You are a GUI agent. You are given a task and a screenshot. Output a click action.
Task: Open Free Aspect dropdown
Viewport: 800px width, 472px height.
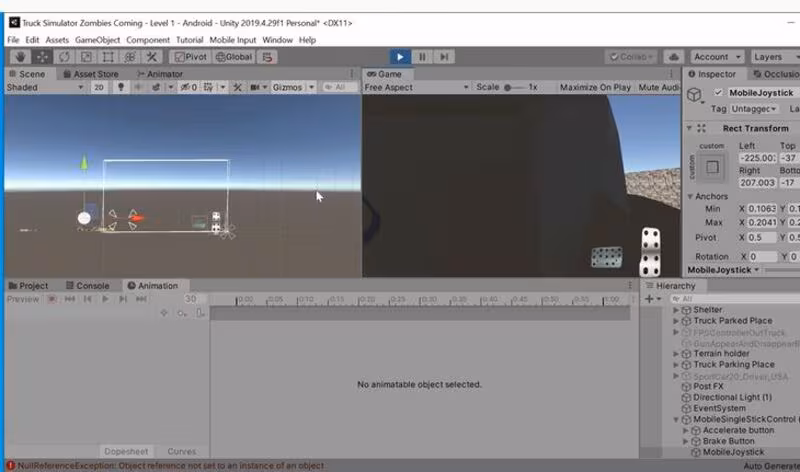(x=416, y=87)
